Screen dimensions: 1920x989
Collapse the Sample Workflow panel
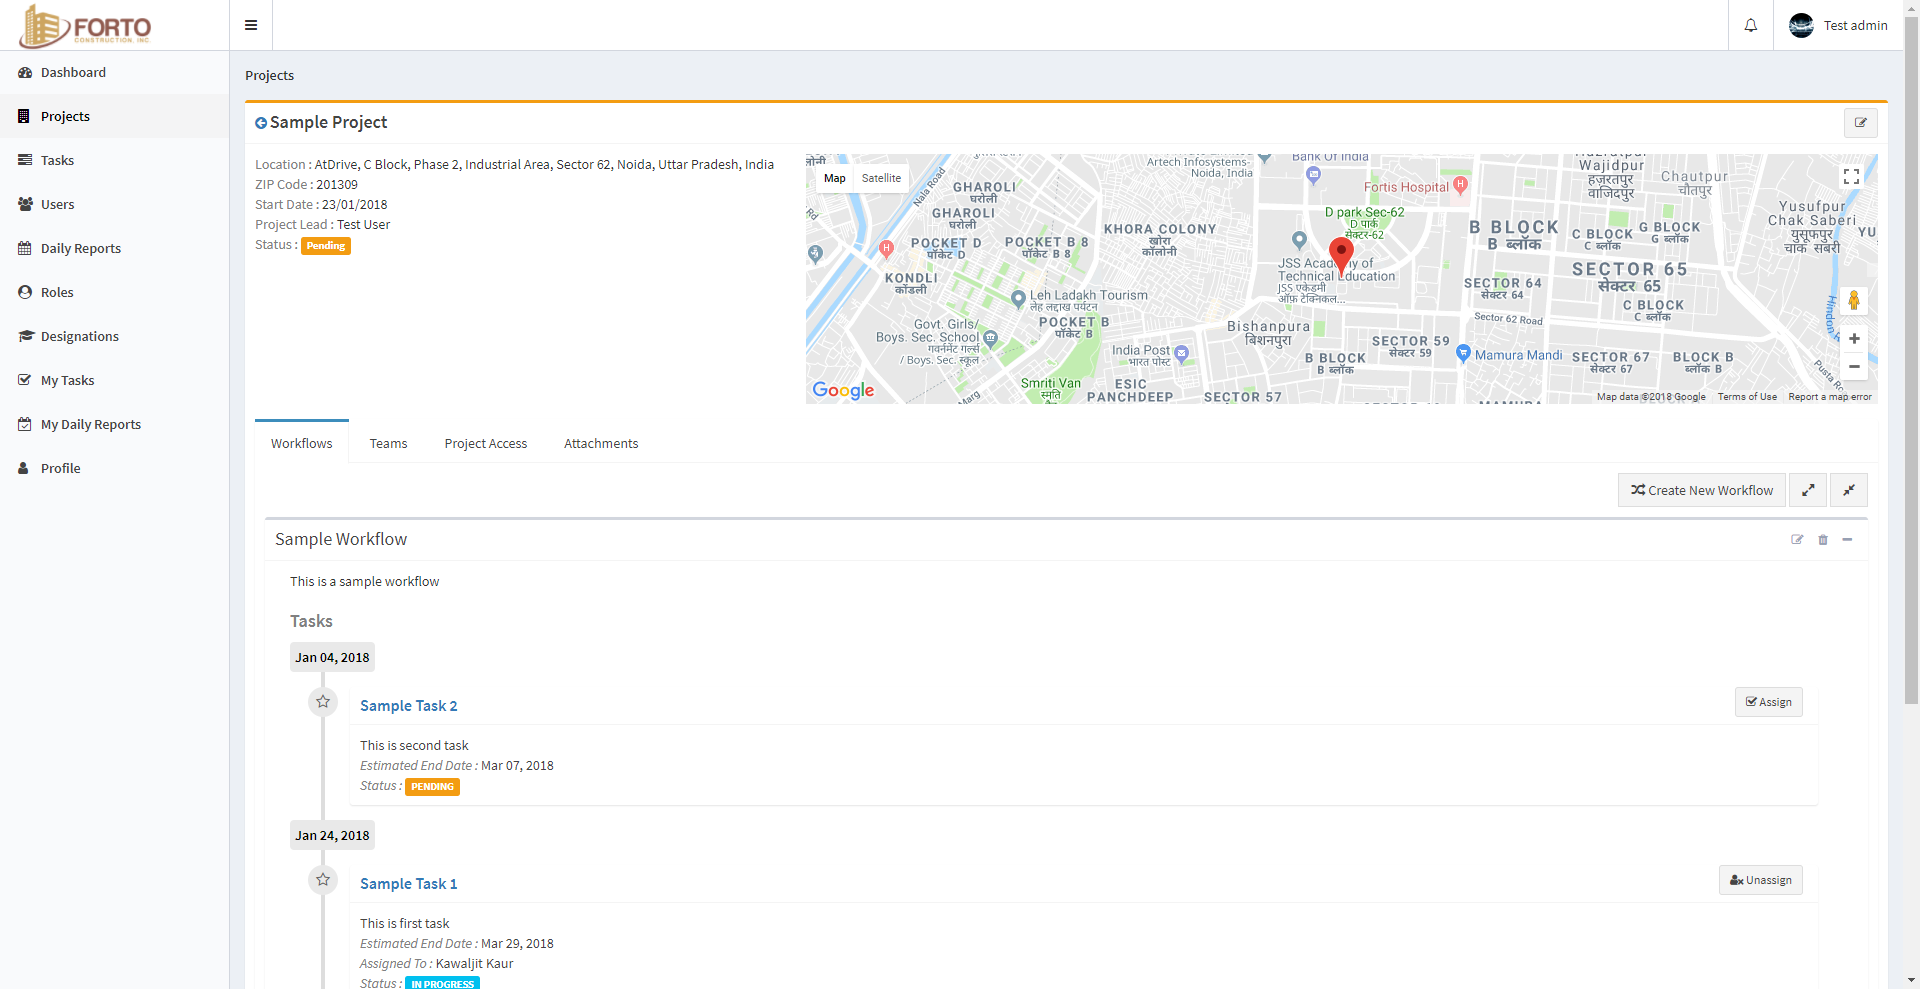click(x=1847, y=540)
